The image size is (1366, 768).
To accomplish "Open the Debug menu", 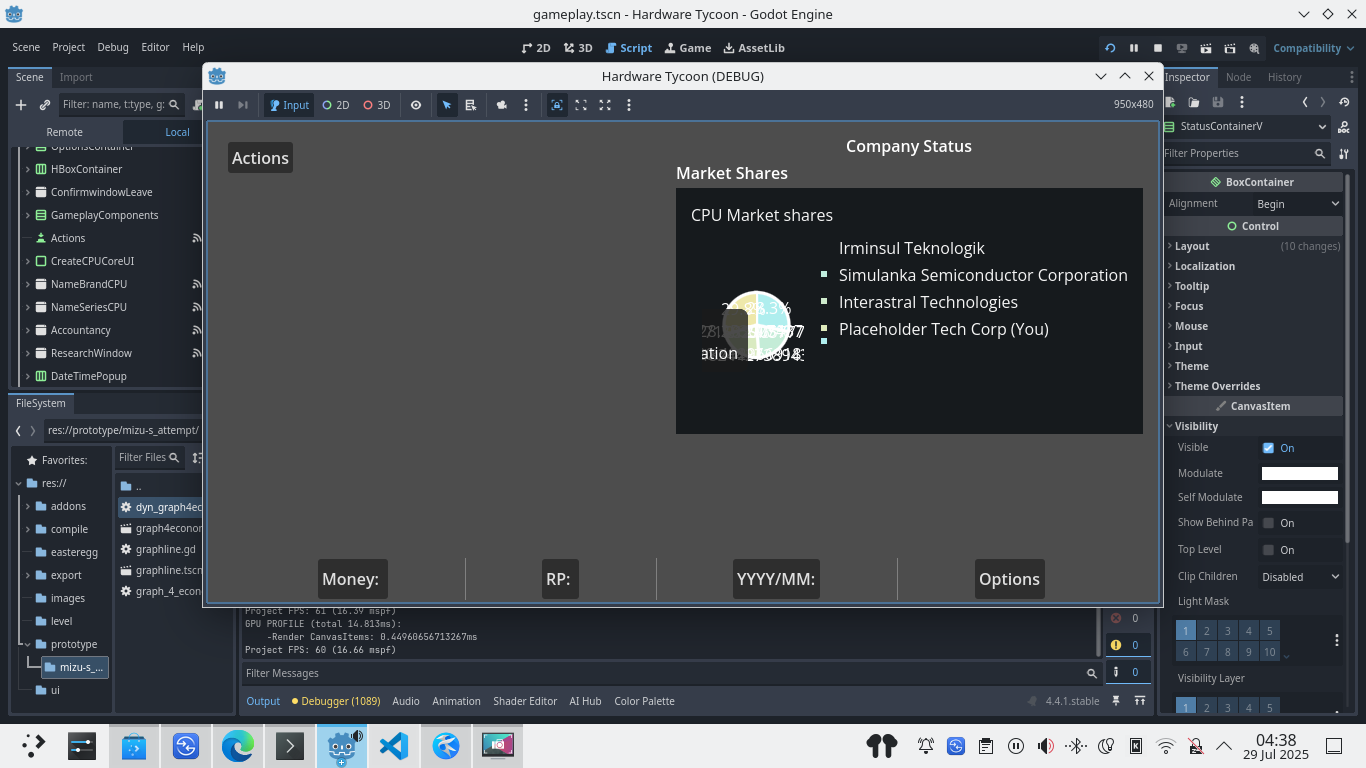I will coord(113,47).
